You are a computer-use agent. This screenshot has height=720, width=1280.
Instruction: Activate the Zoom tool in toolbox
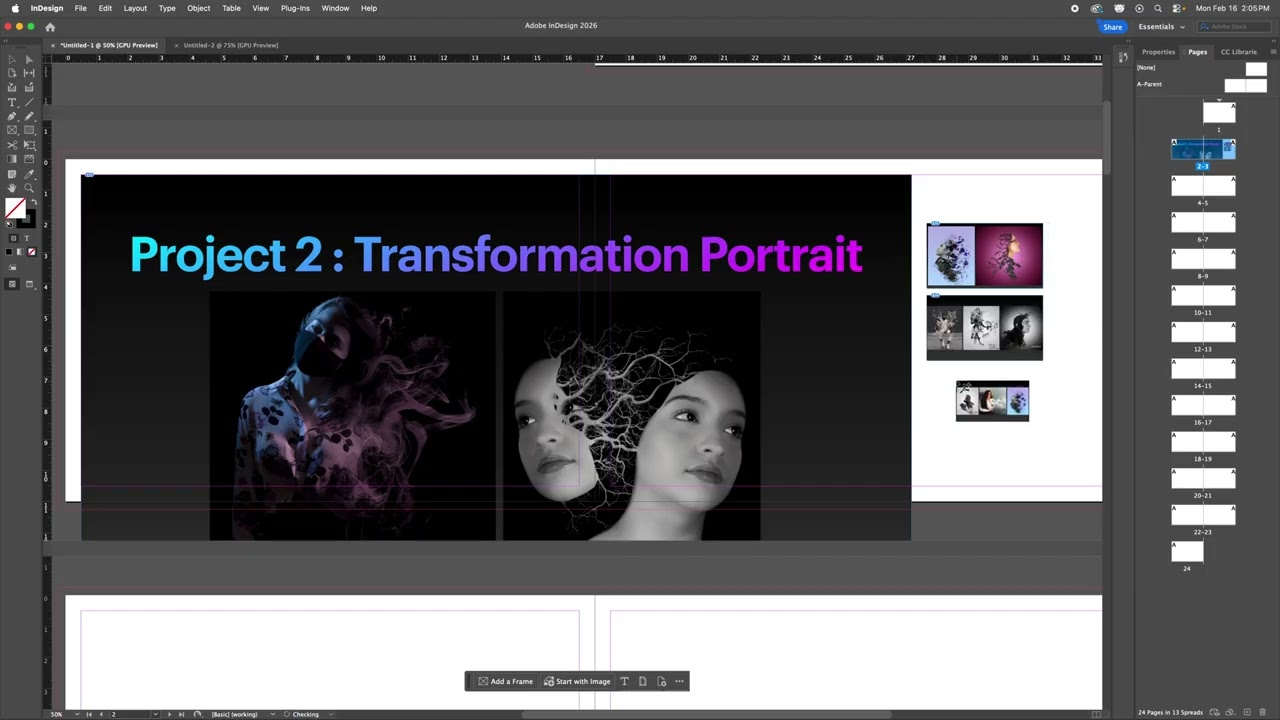[29, 188]
